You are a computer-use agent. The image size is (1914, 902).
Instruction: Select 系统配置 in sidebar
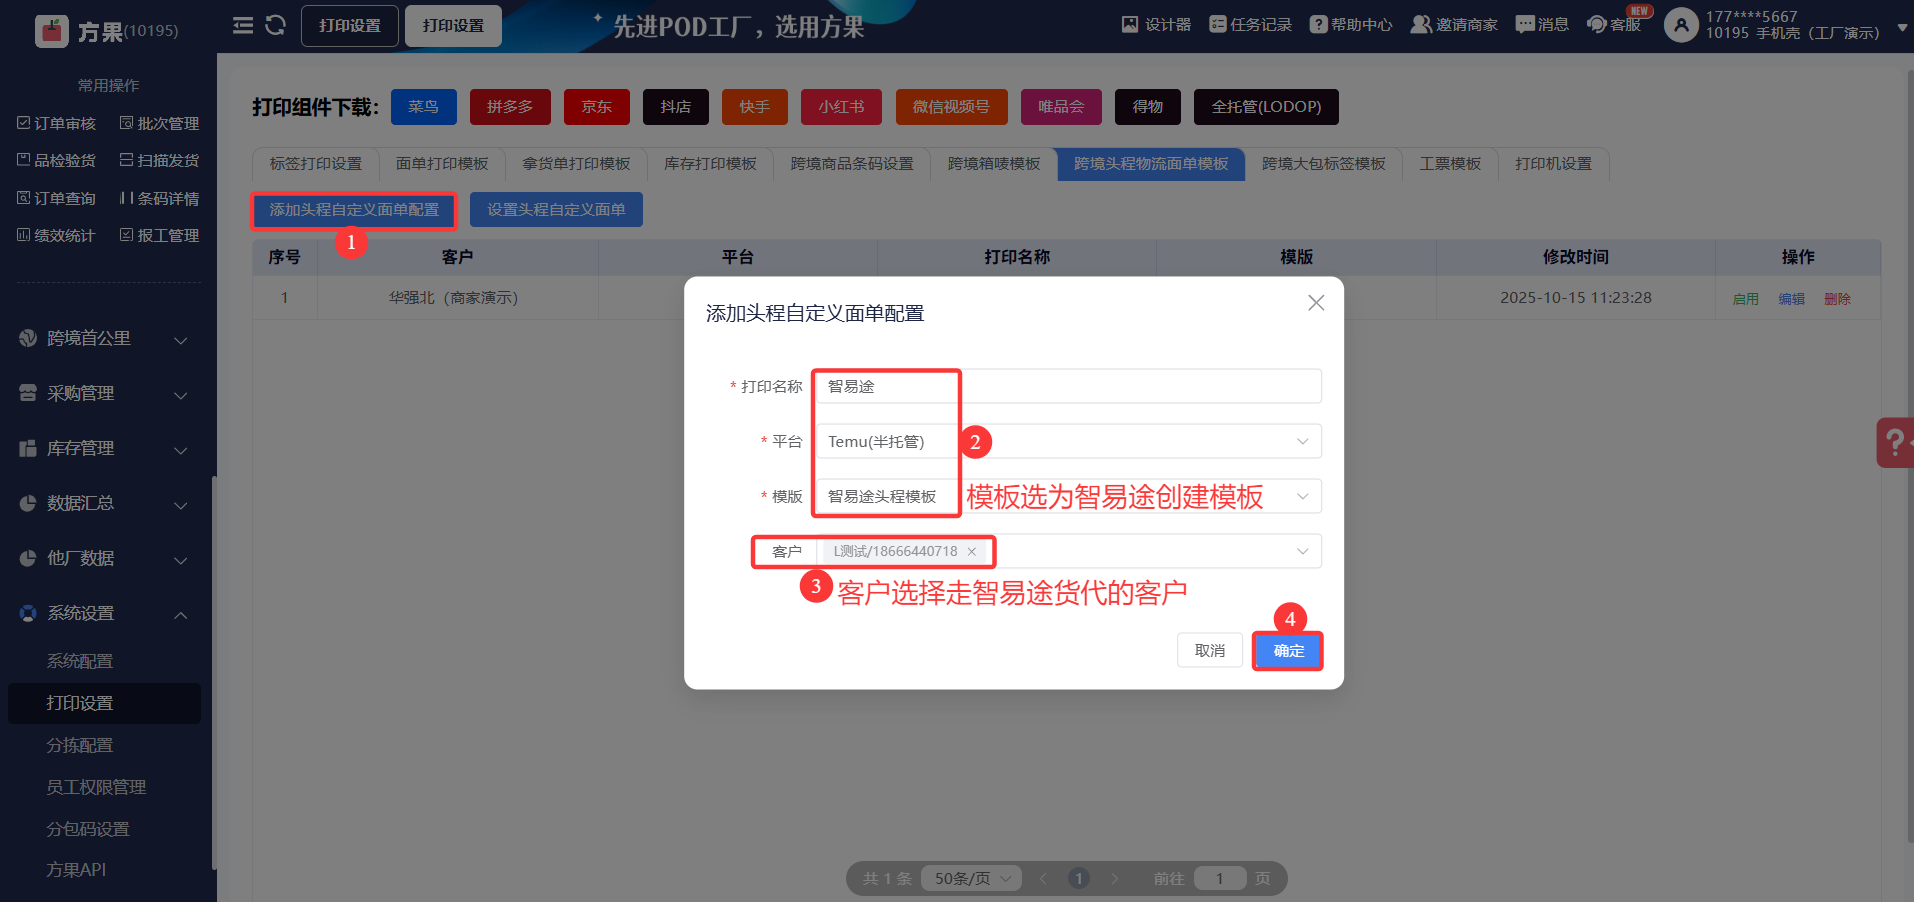(x=80, y=662)
